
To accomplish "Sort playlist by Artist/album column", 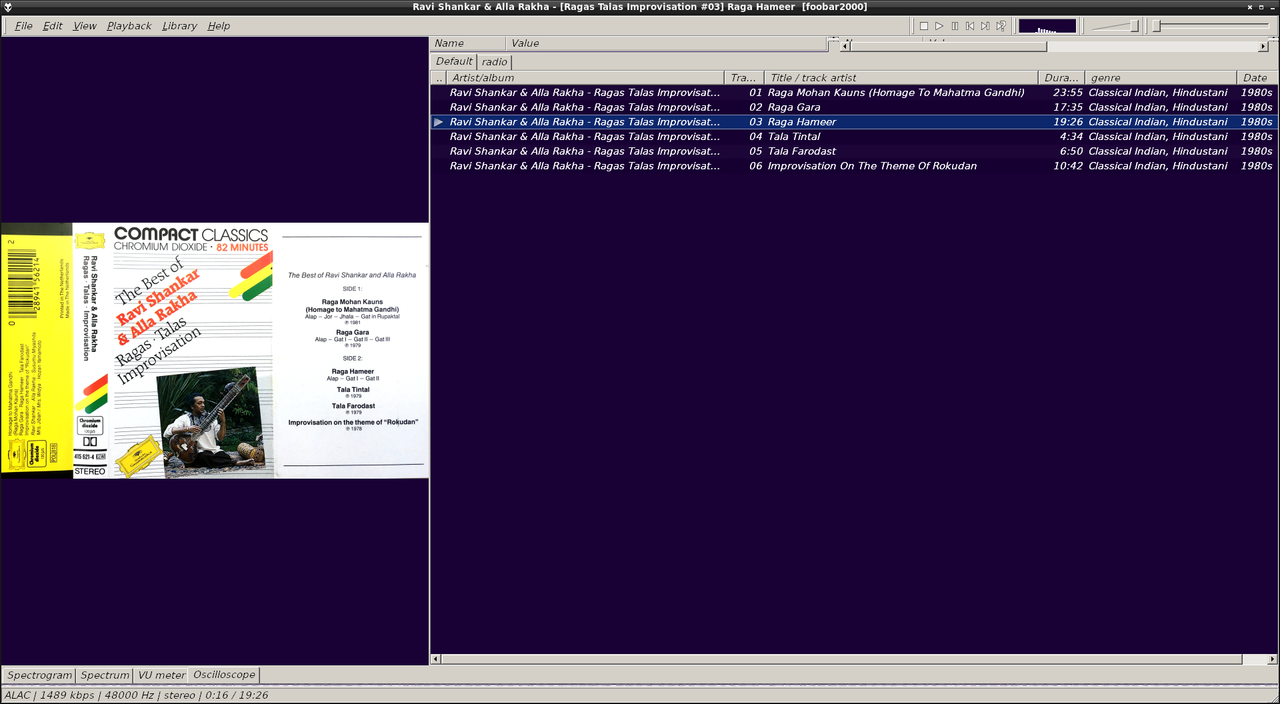I will coord(585,77).
